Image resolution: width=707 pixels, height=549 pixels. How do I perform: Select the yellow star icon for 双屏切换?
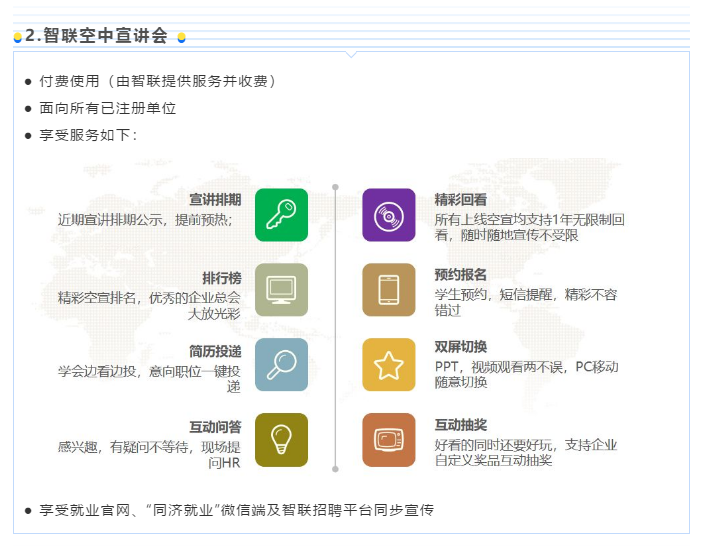tap(388, 365)
